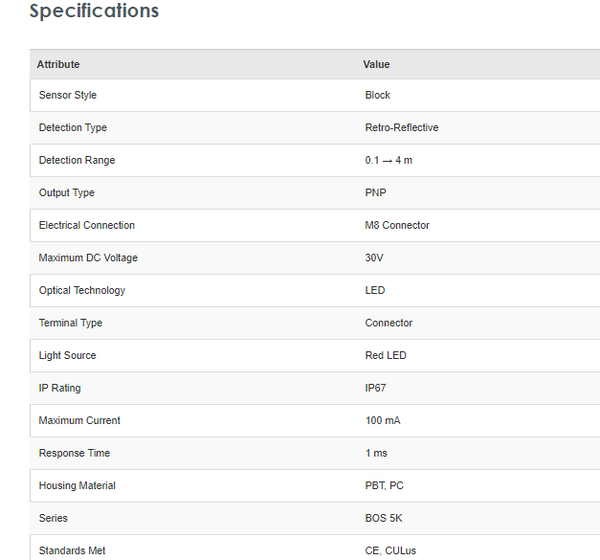Click the PBT, PC housing material value

[386, 486]
